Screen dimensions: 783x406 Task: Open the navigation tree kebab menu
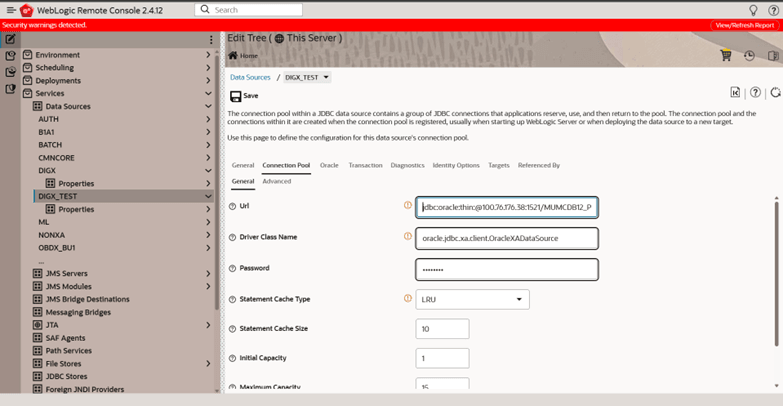211,39
